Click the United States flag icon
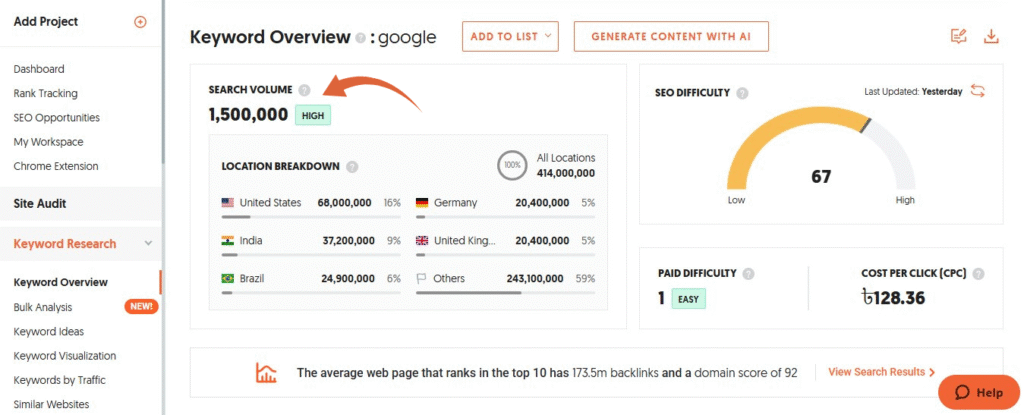Screen dimensions: 1024x415 pos(228,203)
